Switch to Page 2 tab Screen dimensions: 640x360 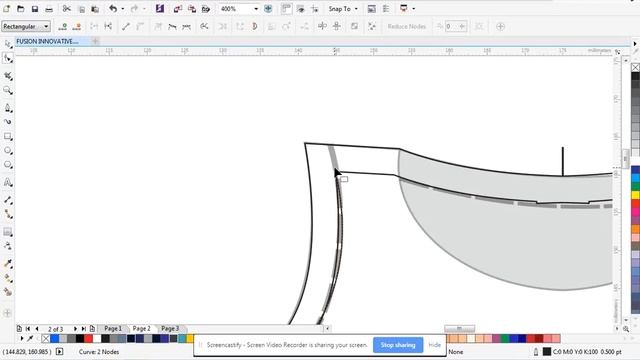[x=142, y=329]
